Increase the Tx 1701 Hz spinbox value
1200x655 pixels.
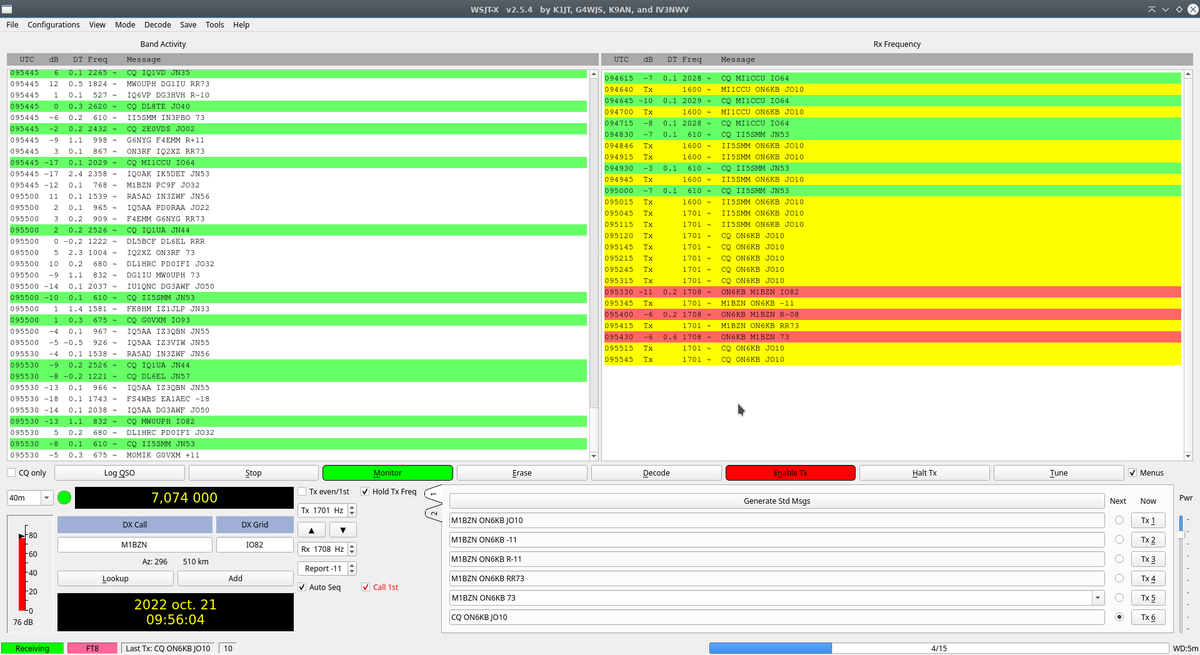coord(350,507)
